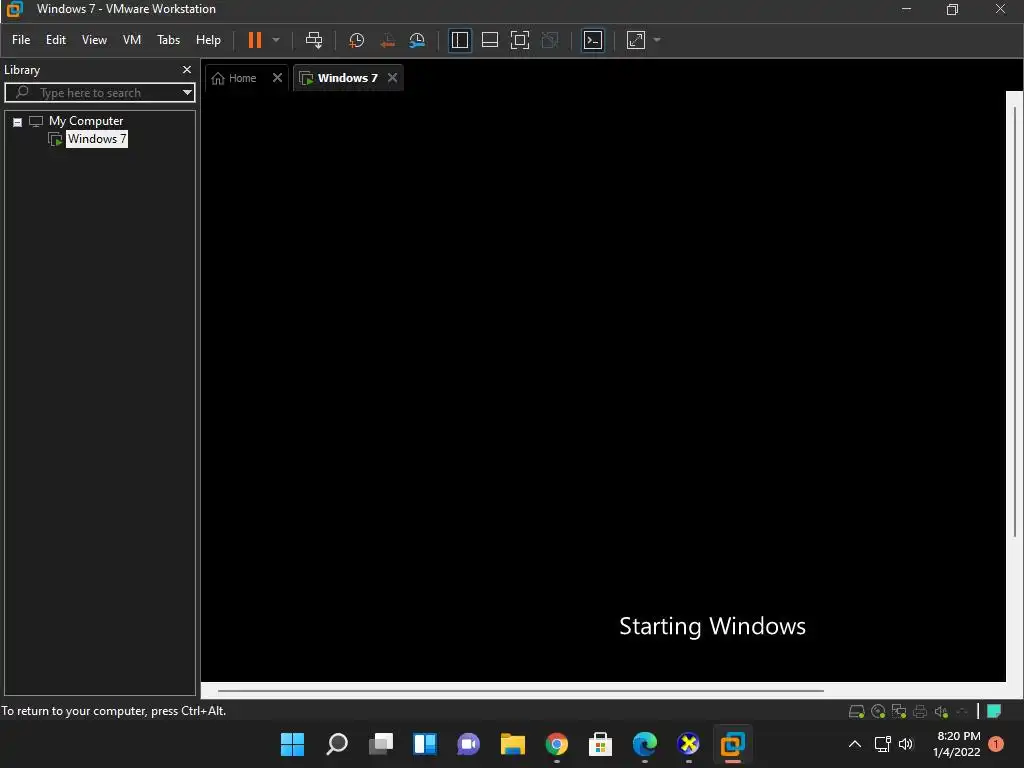Open the Widgets taskbar icon
Viewport: 1024px width, 768px height.
point(424,744)
